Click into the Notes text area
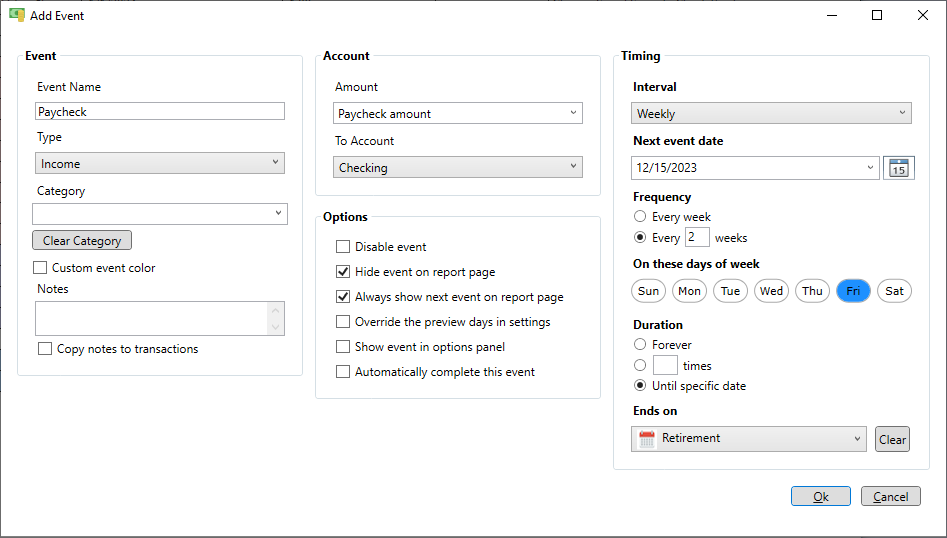Viewport: 947px width, 538px height. click(x=152, y=318)
